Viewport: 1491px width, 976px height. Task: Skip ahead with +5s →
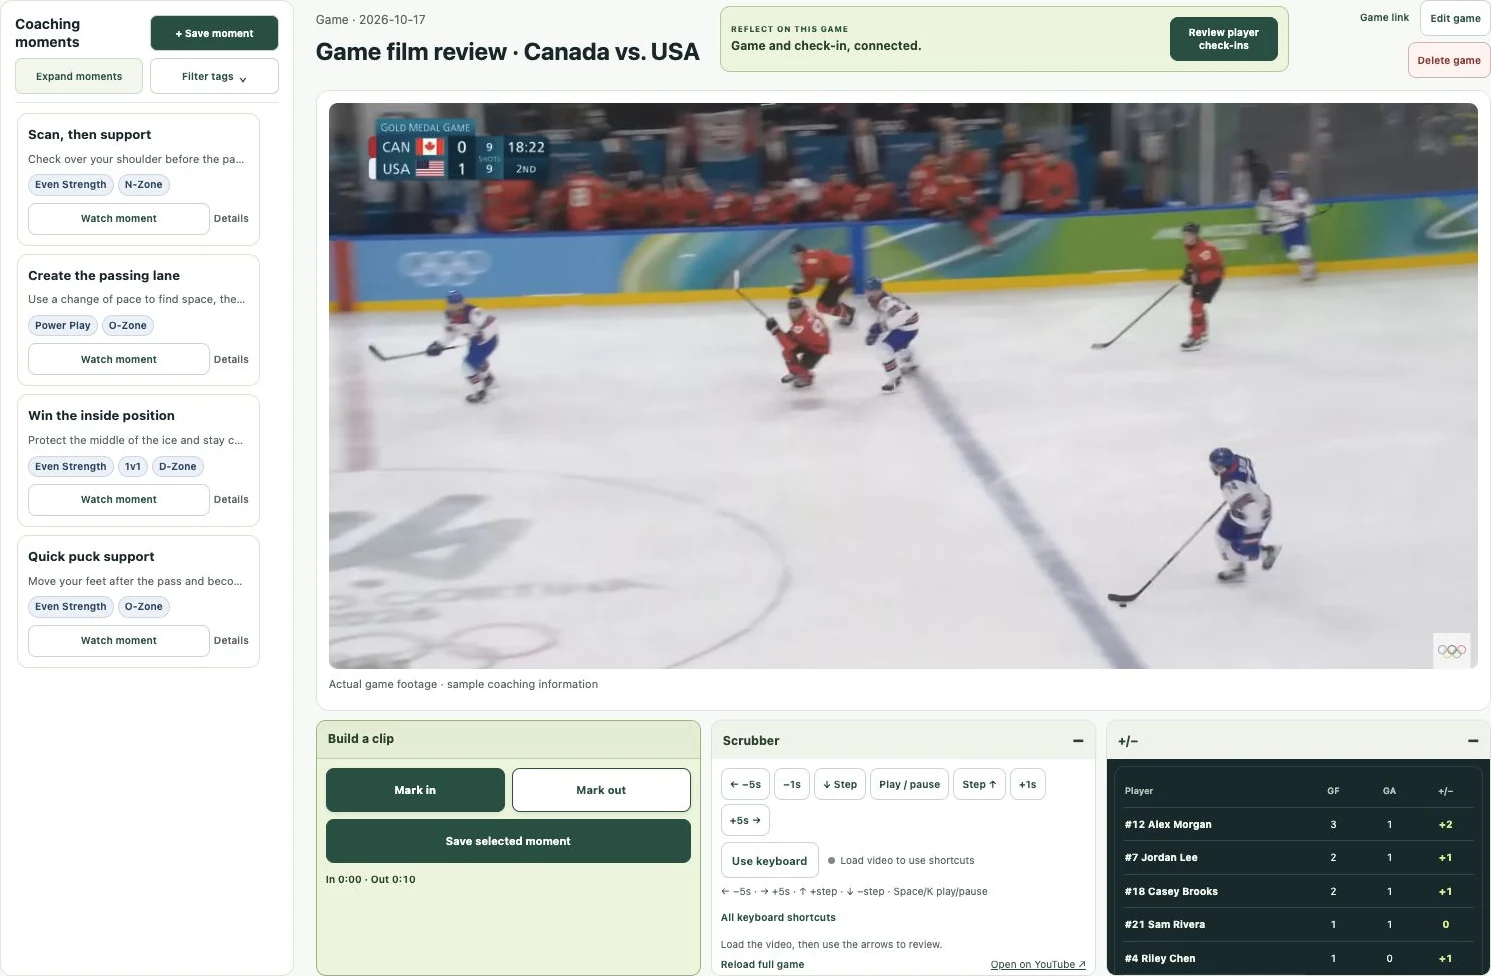[745, 821]
